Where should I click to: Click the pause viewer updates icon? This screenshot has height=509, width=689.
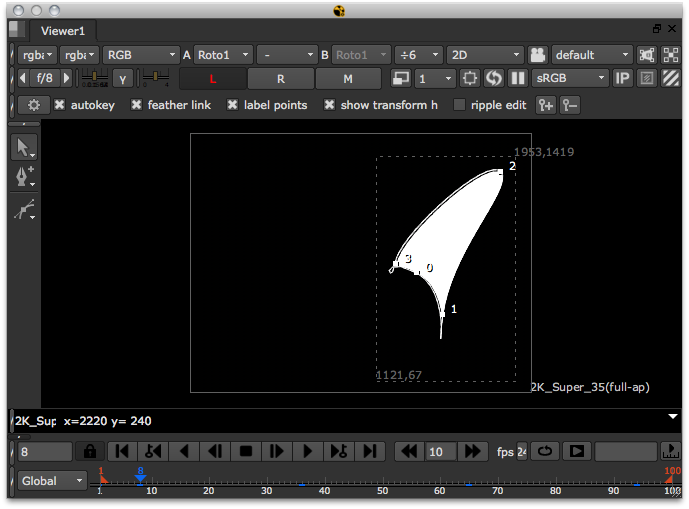point(518,78)
